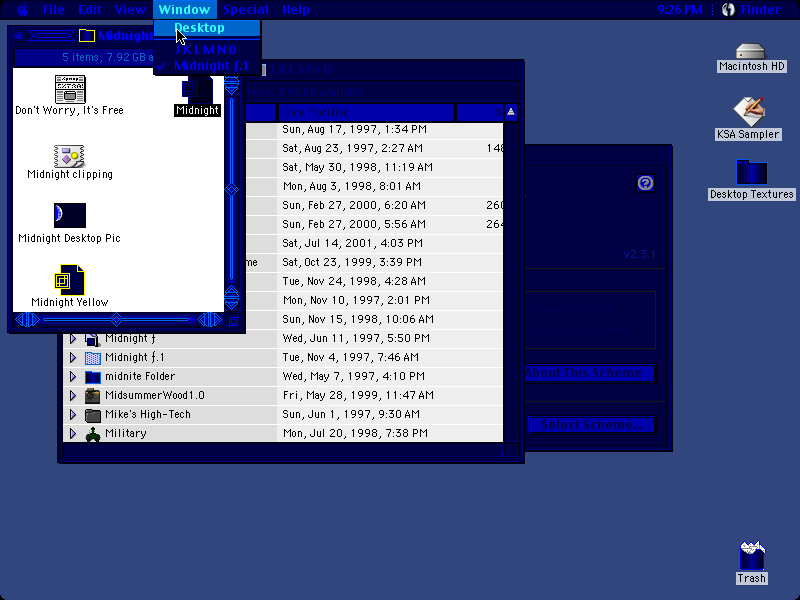
Task: Click the menu bar clock
Action: pos(680,10)
